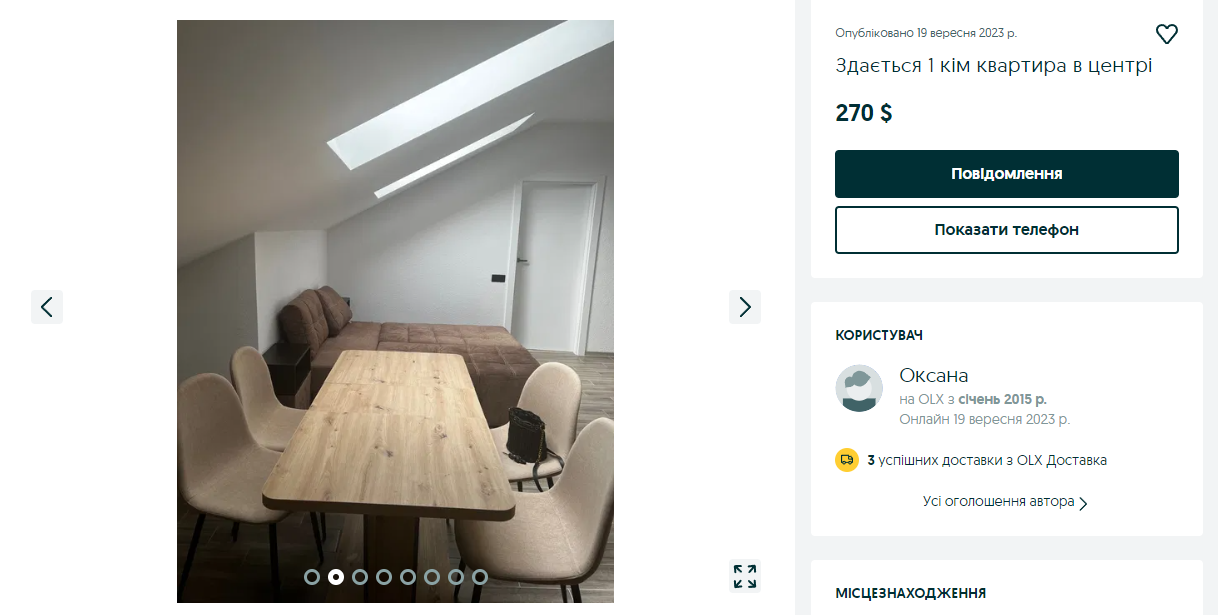Open Усі оголошення автора link
The width and height of the screenshot is (1218, 615).
(998, 501)
